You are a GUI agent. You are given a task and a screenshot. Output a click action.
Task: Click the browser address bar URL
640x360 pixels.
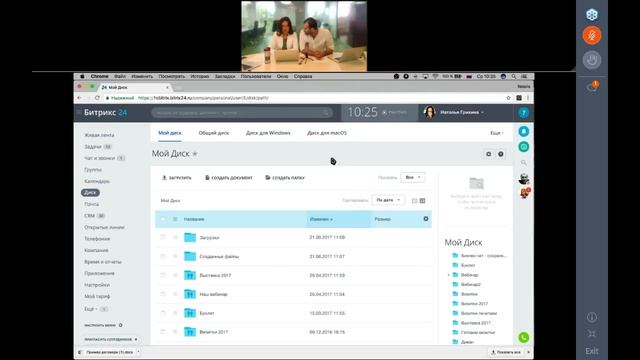[x=203, y=98]
